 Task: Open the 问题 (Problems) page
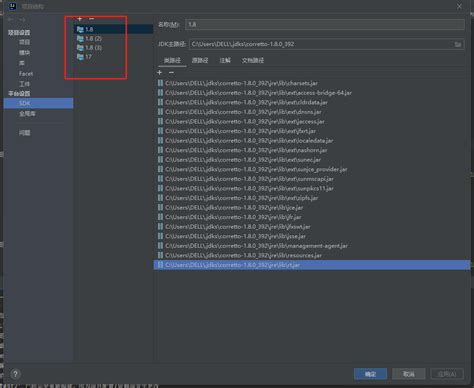(24, 133)
